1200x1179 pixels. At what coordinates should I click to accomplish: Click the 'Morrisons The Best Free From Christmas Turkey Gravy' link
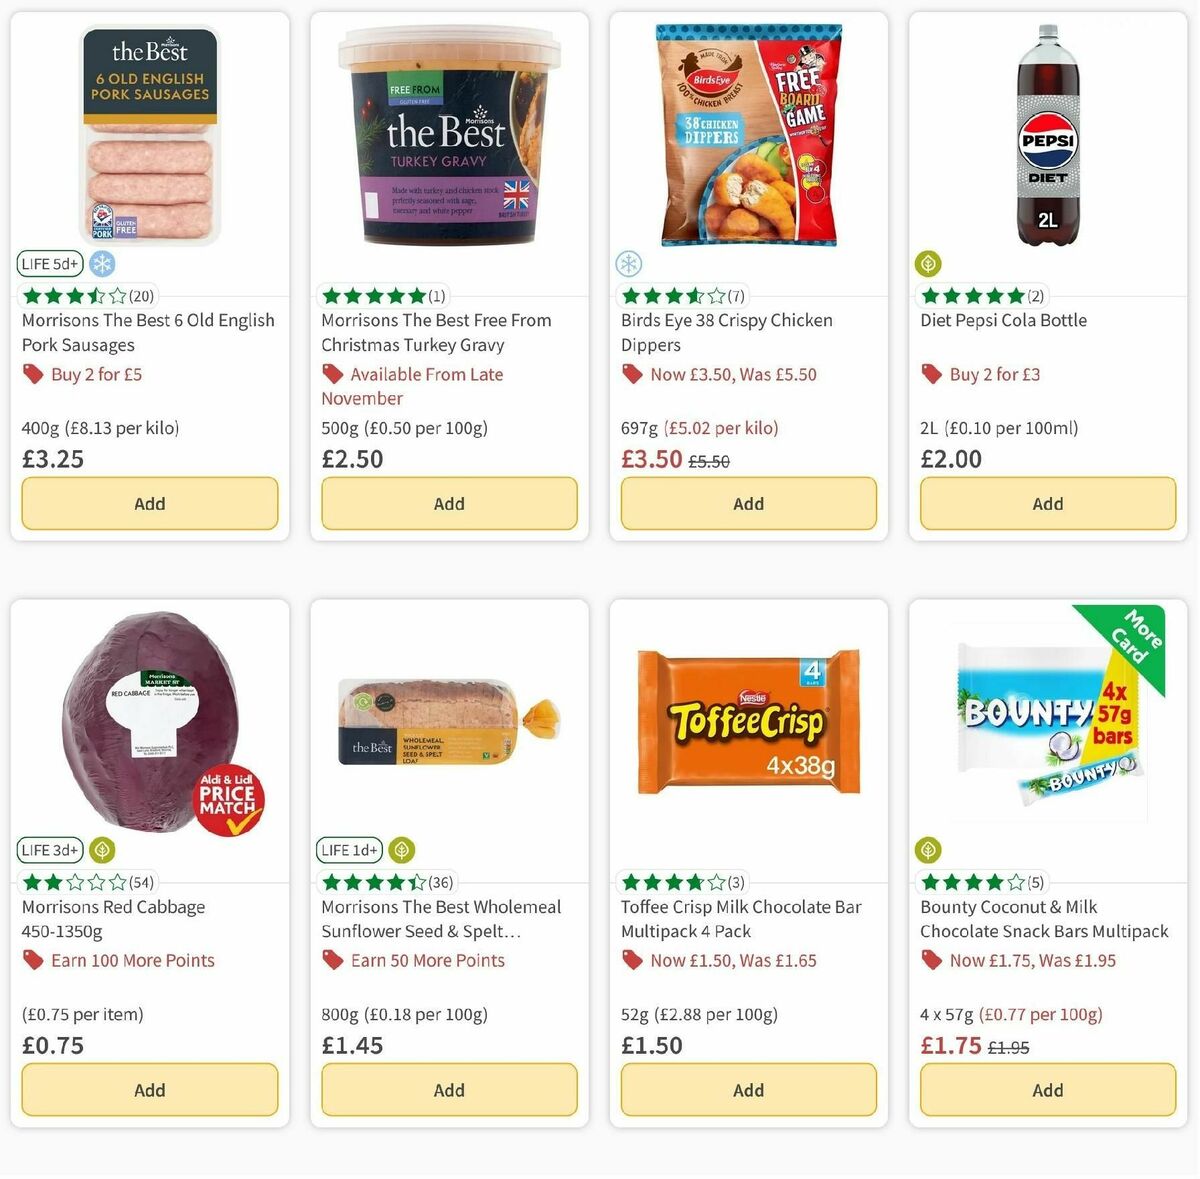(437, 332)
